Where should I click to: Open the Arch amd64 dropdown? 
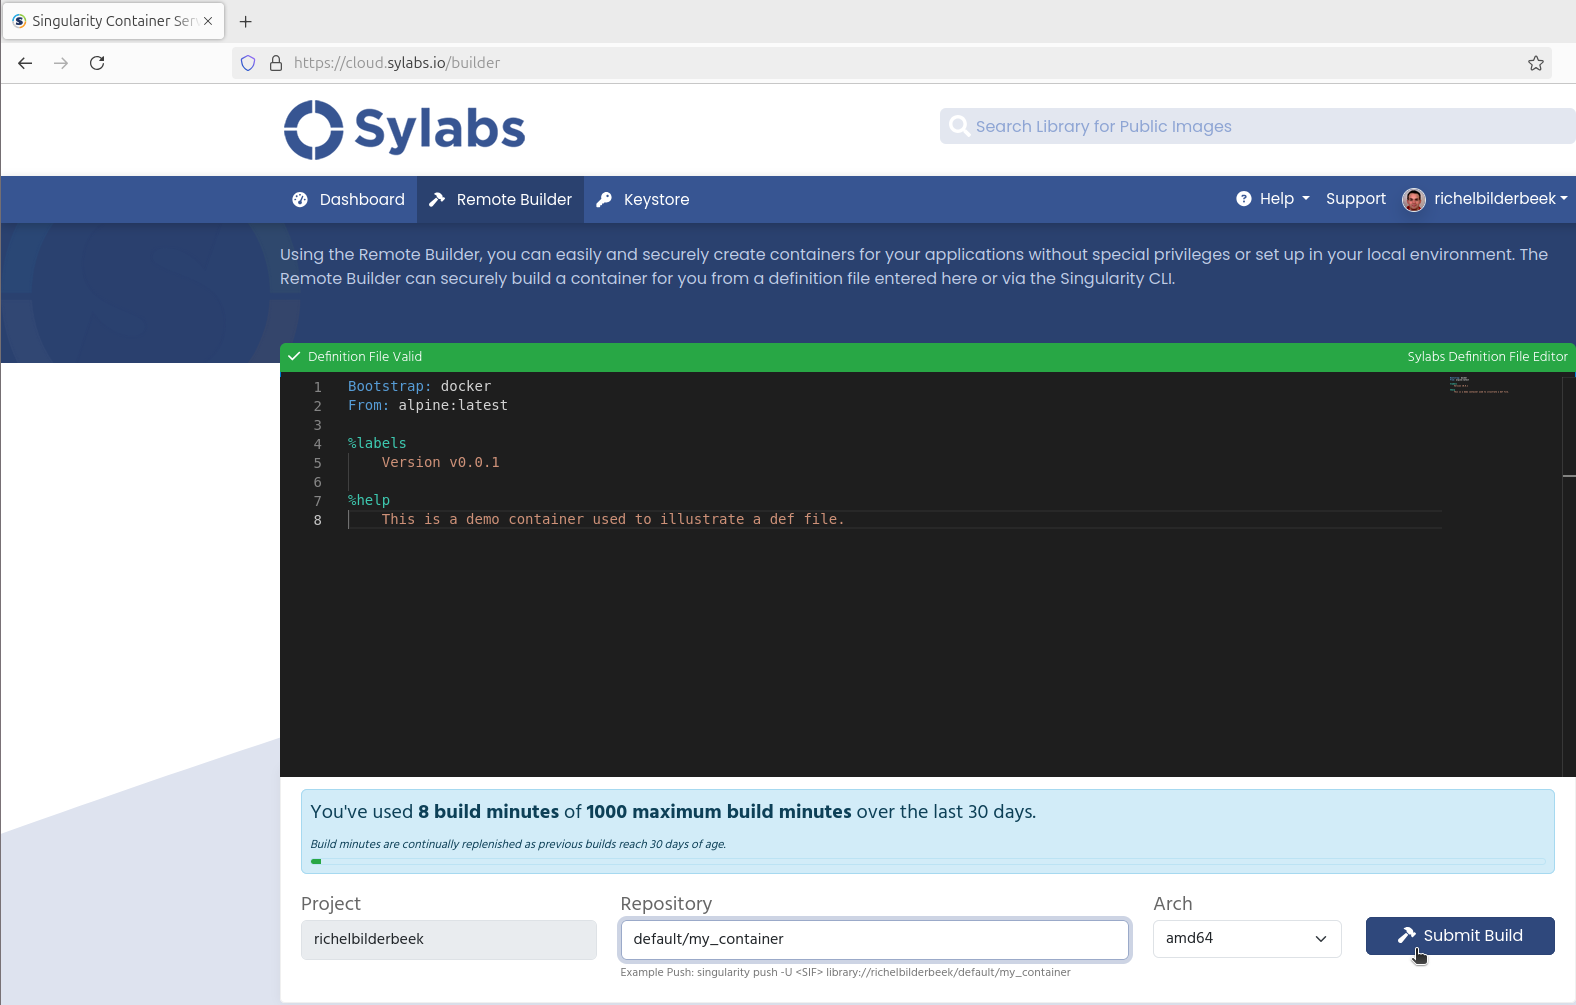[1246, 938]
